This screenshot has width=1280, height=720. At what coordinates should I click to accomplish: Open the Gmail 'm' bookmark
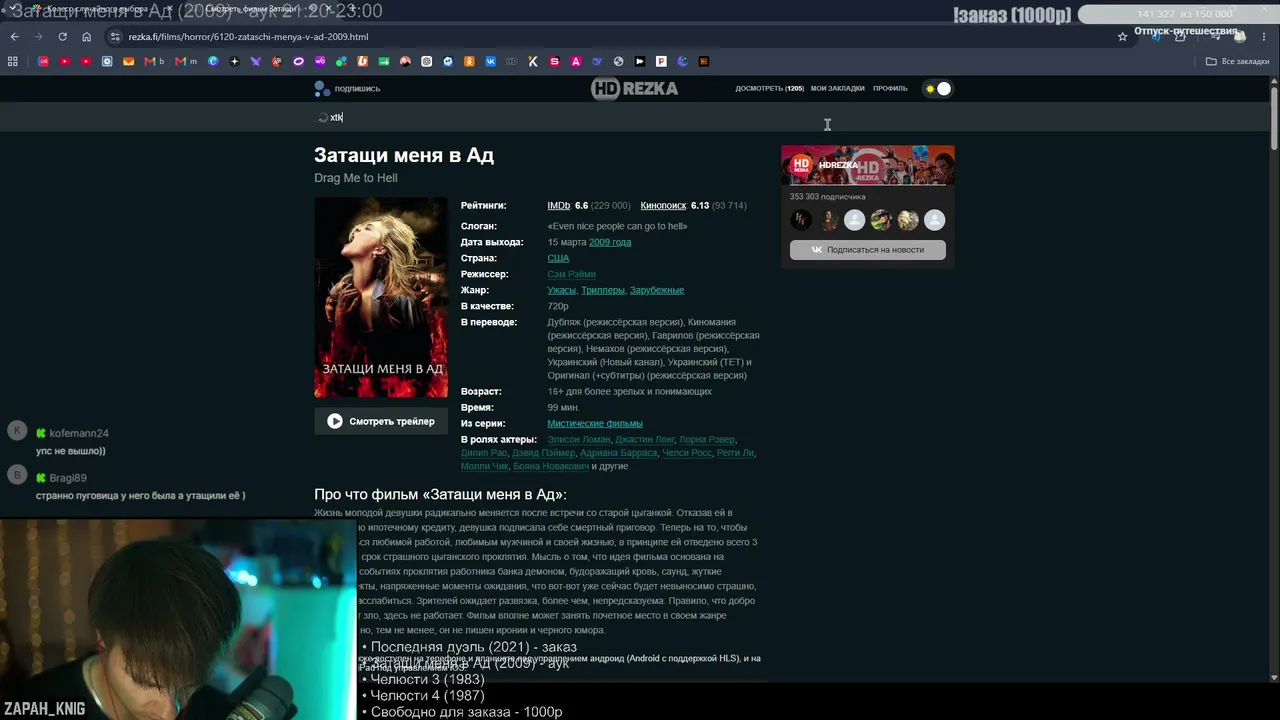tap(186, 61)
